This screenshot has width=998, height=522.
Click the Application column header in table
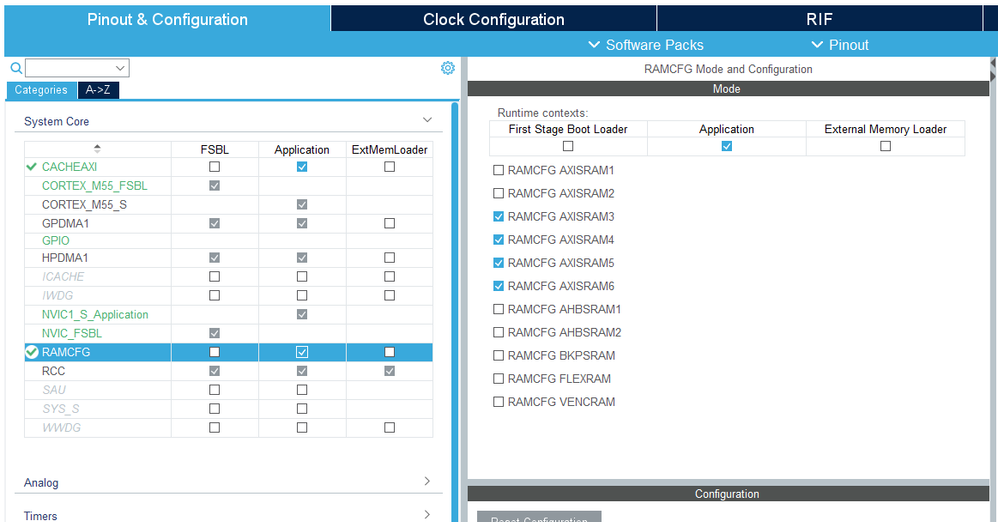tap(302, 150)
